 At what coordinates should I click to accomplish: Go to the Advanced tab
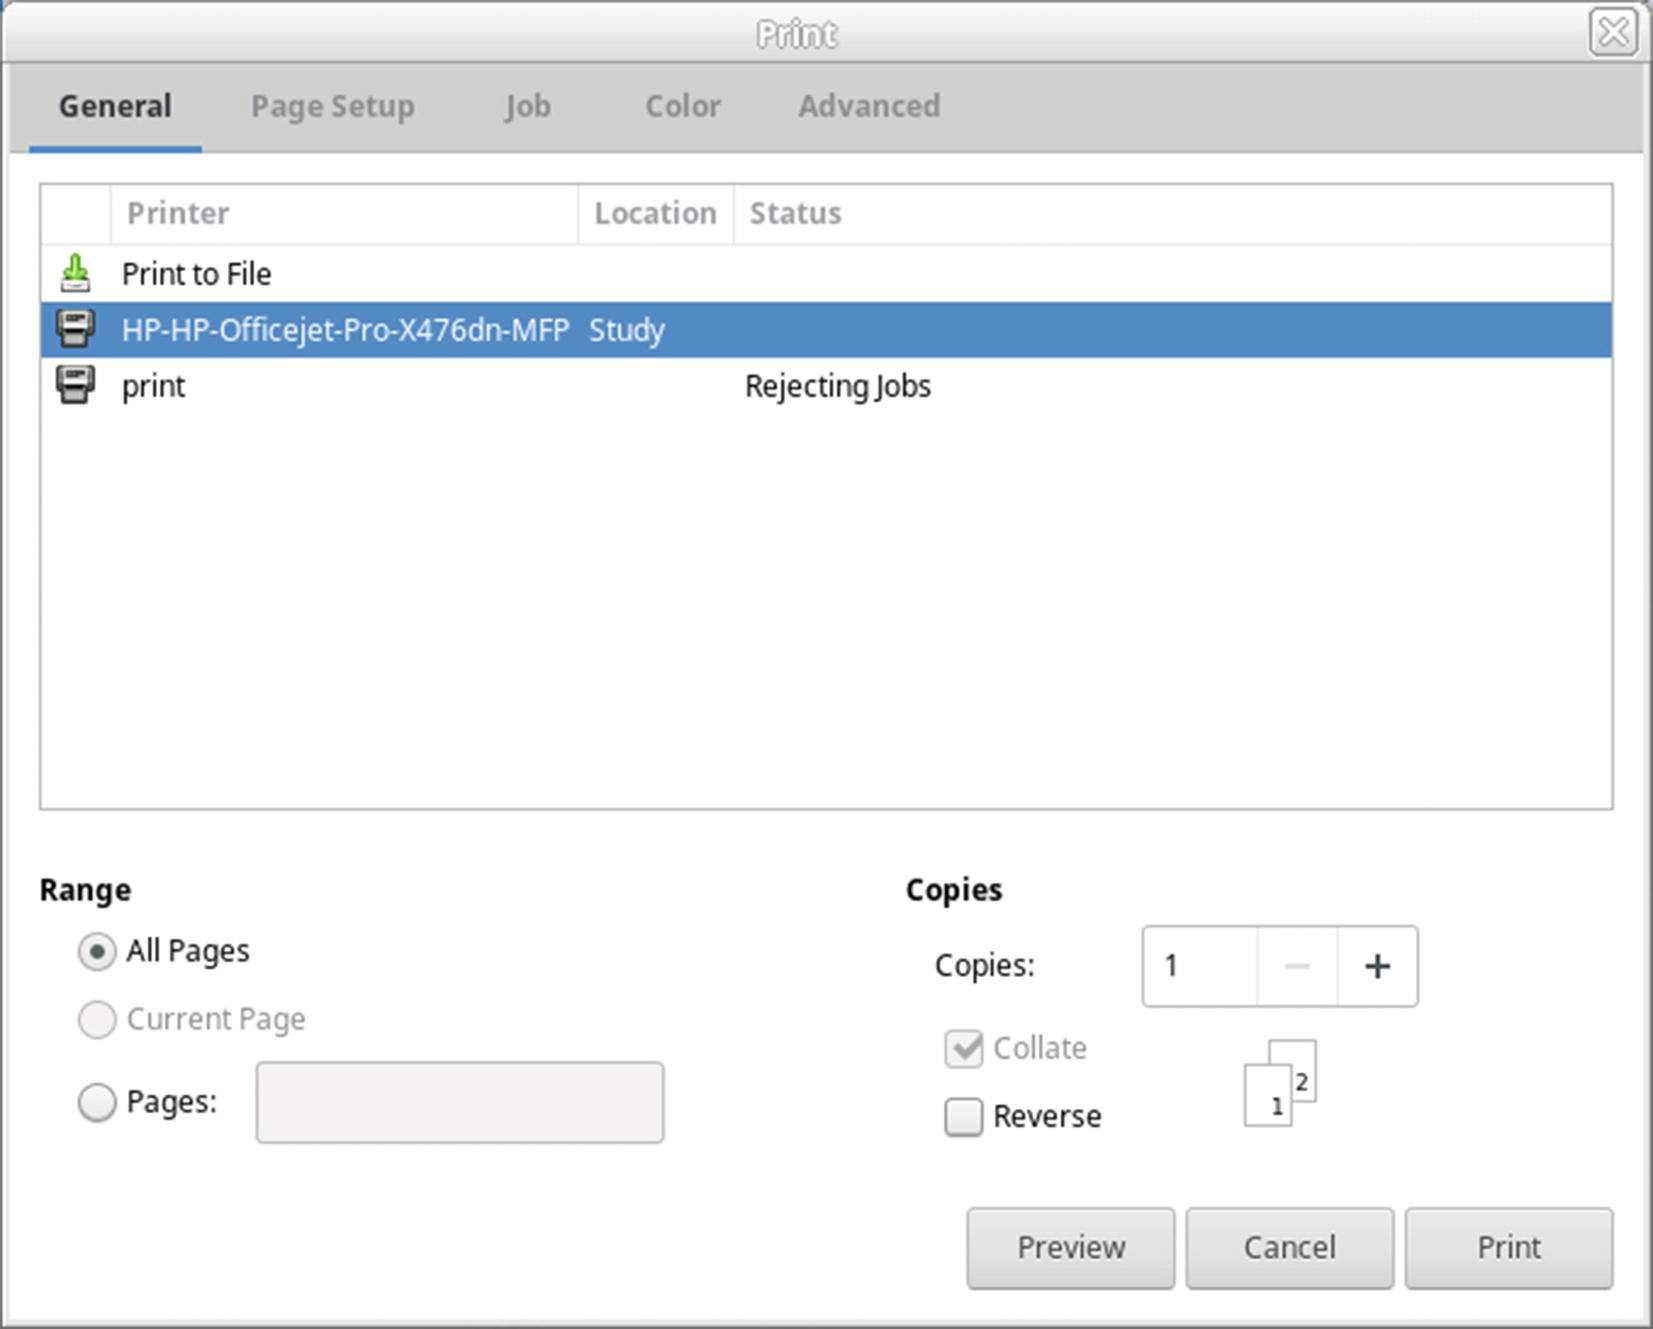(868, 106)
